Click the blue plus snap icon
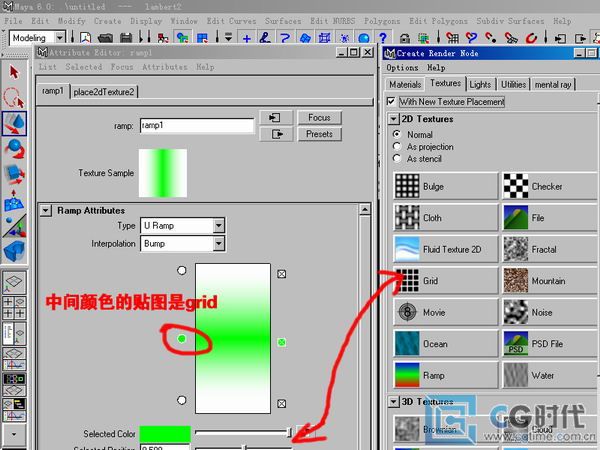 click(247, 38)
